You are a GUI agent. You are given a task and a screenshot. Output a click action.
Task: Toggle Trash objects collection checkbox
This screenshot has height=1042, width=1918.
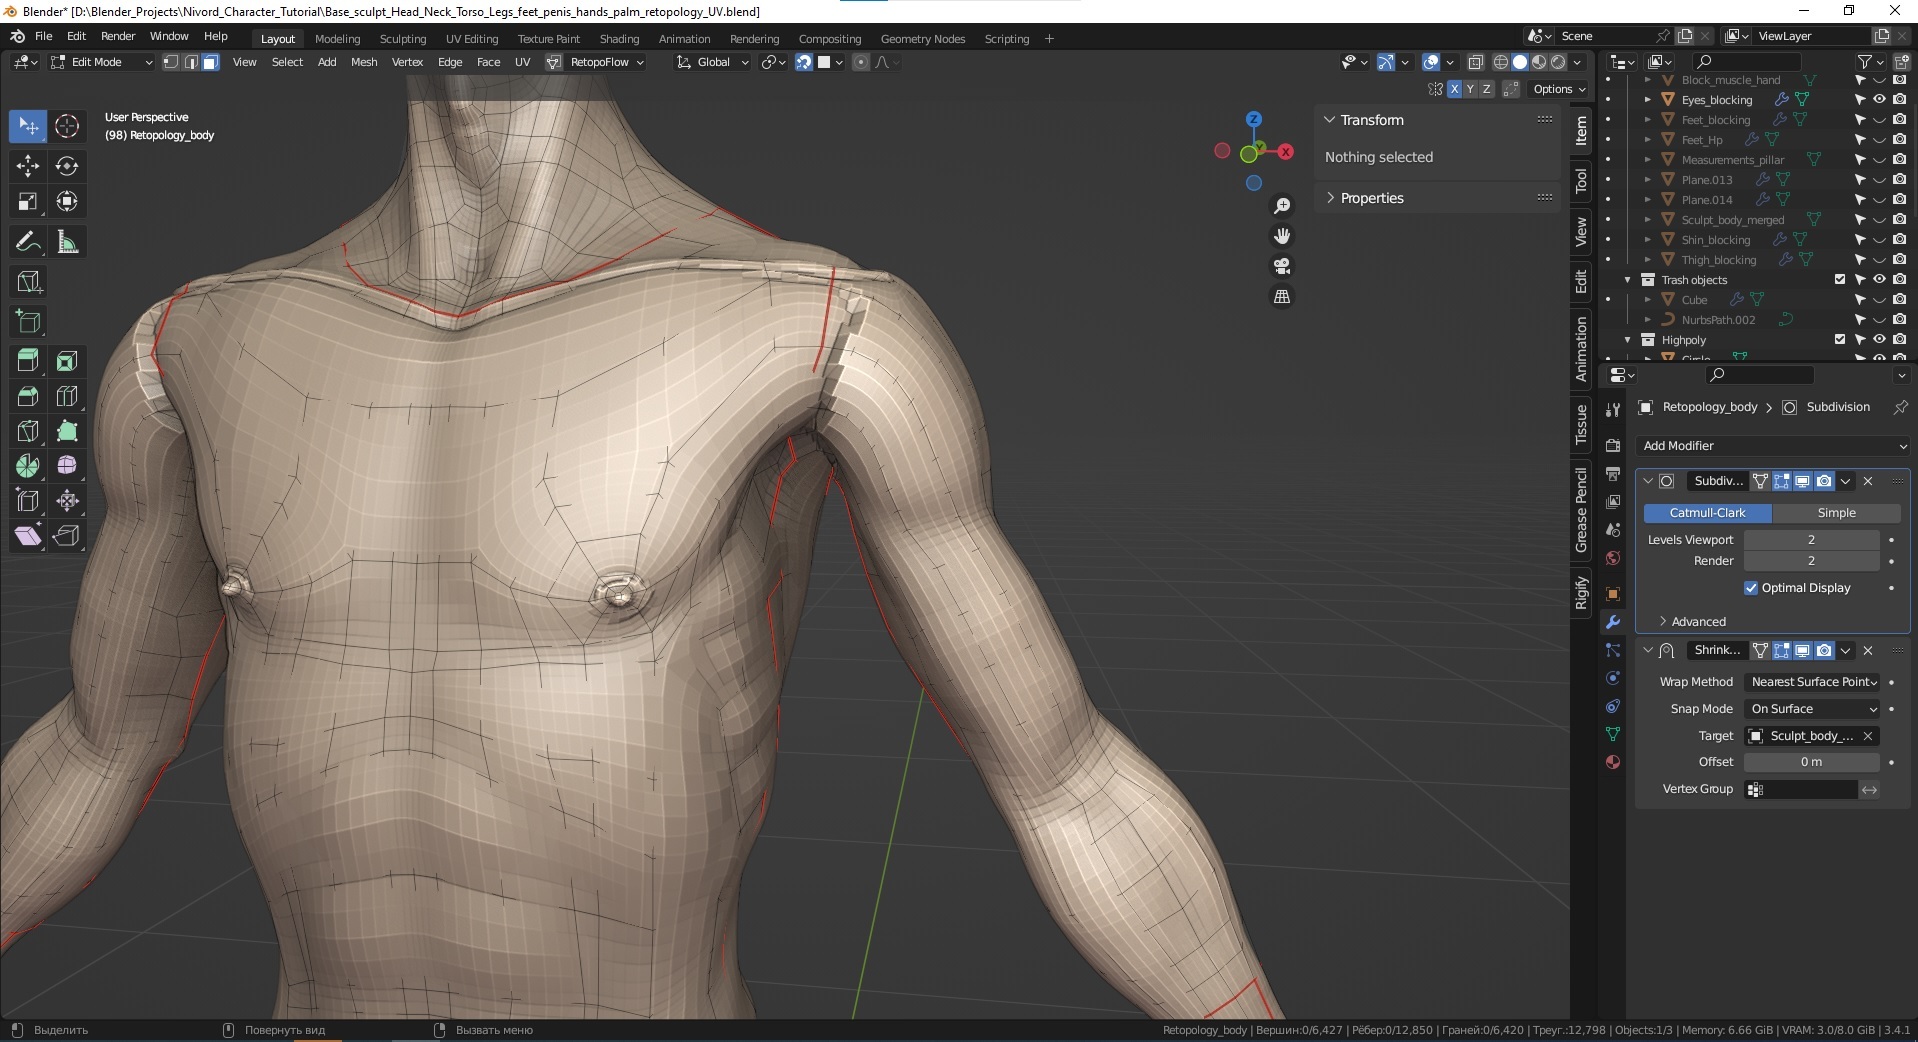[1840, 280]
